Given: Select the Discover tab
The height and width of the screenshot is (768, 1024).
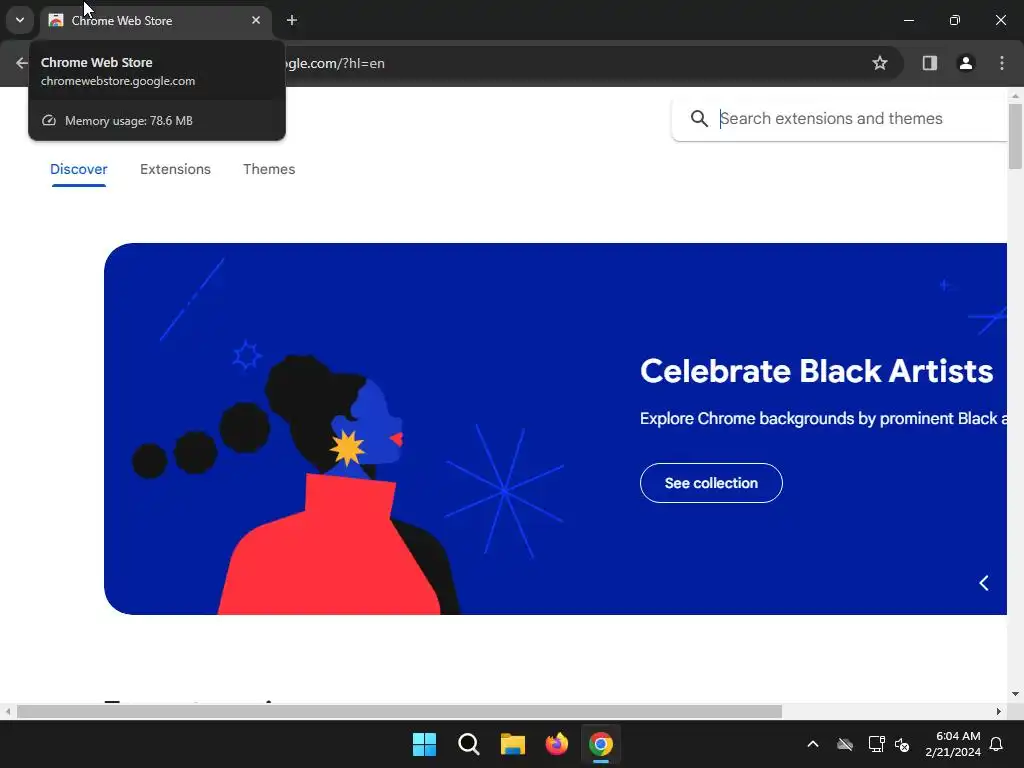Looking at the screenshot, I should (x=79, y=169).
